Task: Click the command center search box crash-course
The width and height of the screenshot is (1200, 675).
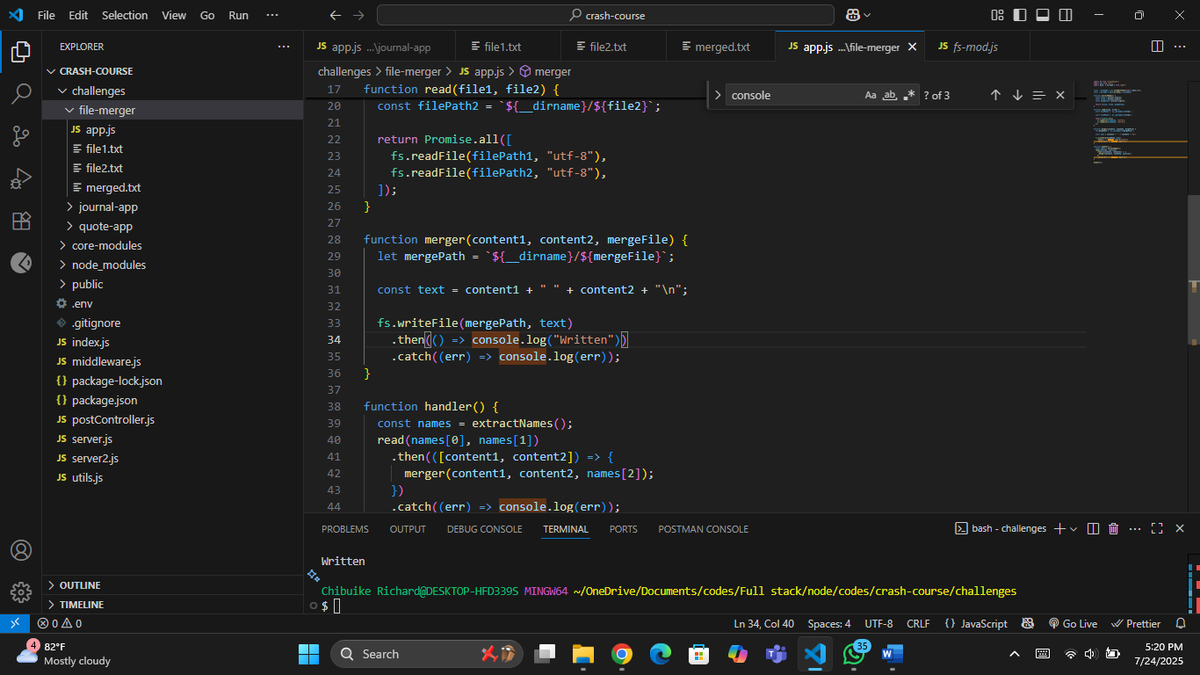Action: click(x=605, y=15)
